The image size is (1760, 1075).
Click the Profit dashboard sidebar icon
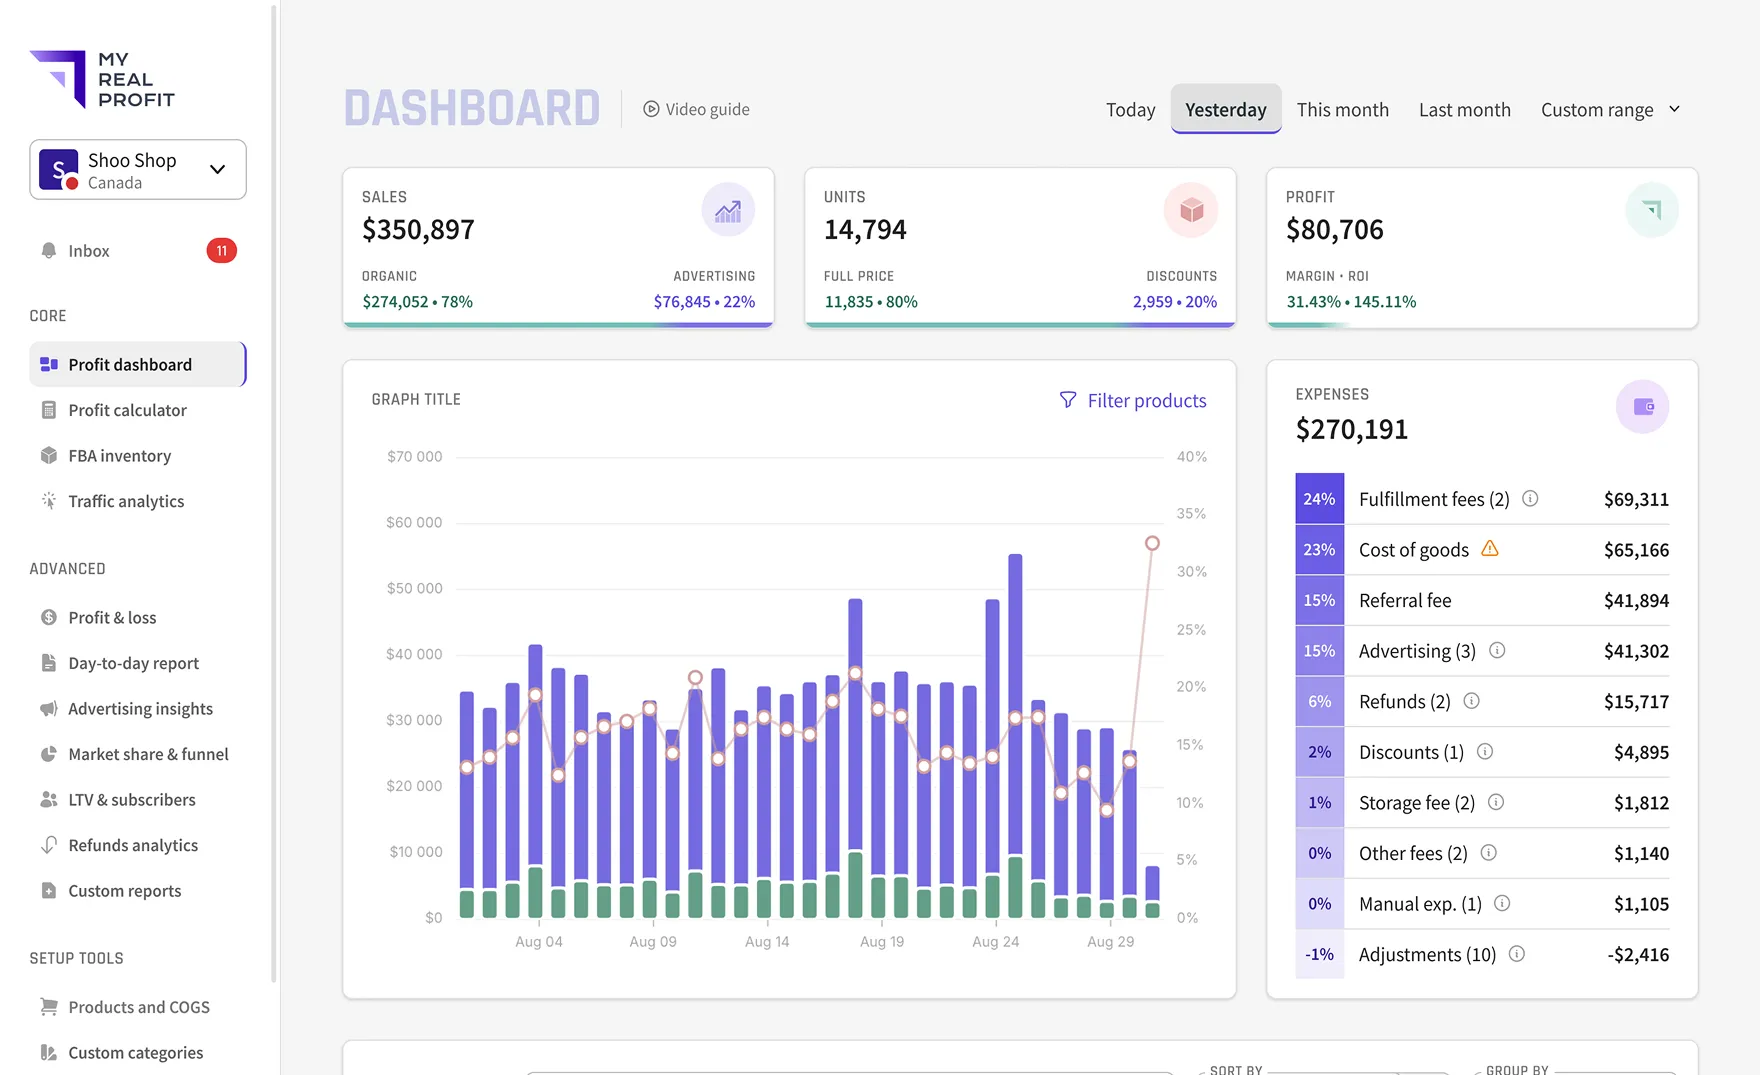coord(48,365)
